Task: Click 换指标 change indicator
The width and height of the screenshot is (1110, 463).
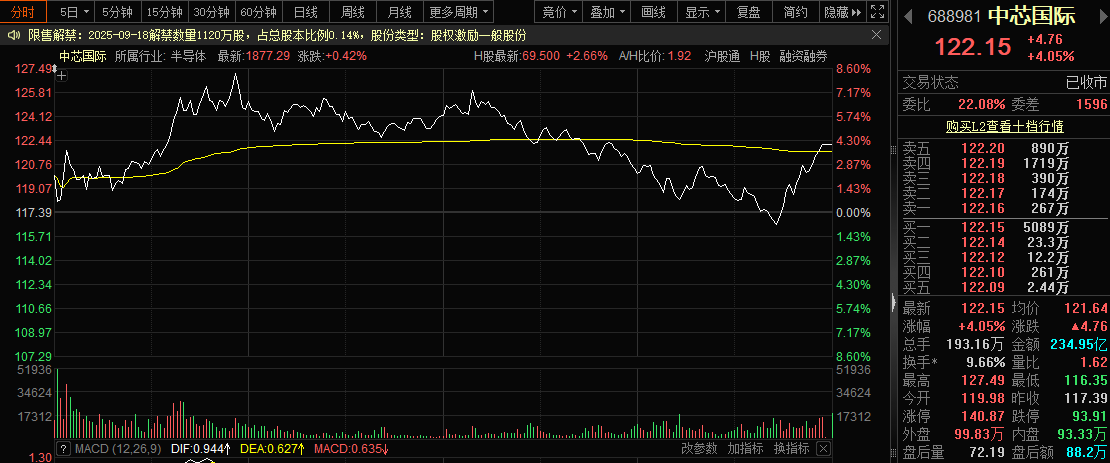Action: pyautogui.click(x=791, y=448)
